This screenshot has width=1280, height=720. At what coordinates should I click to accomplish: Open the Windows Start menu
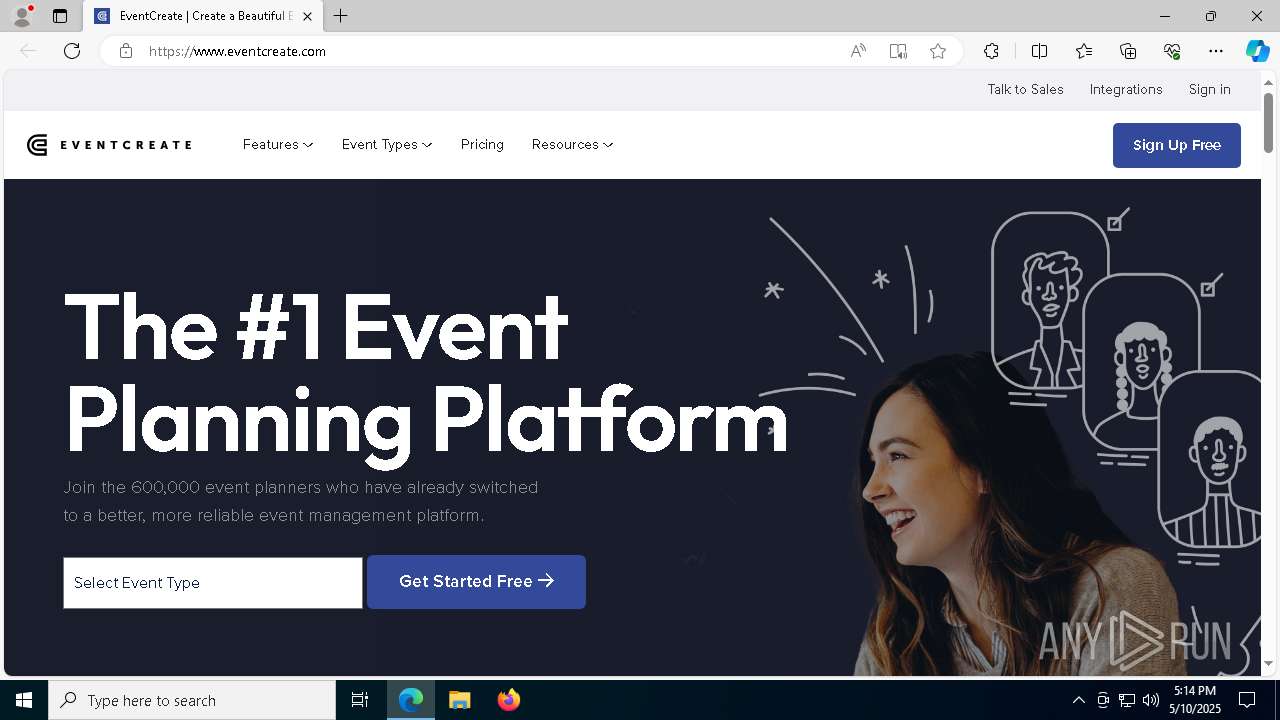(x=24, y=700)
